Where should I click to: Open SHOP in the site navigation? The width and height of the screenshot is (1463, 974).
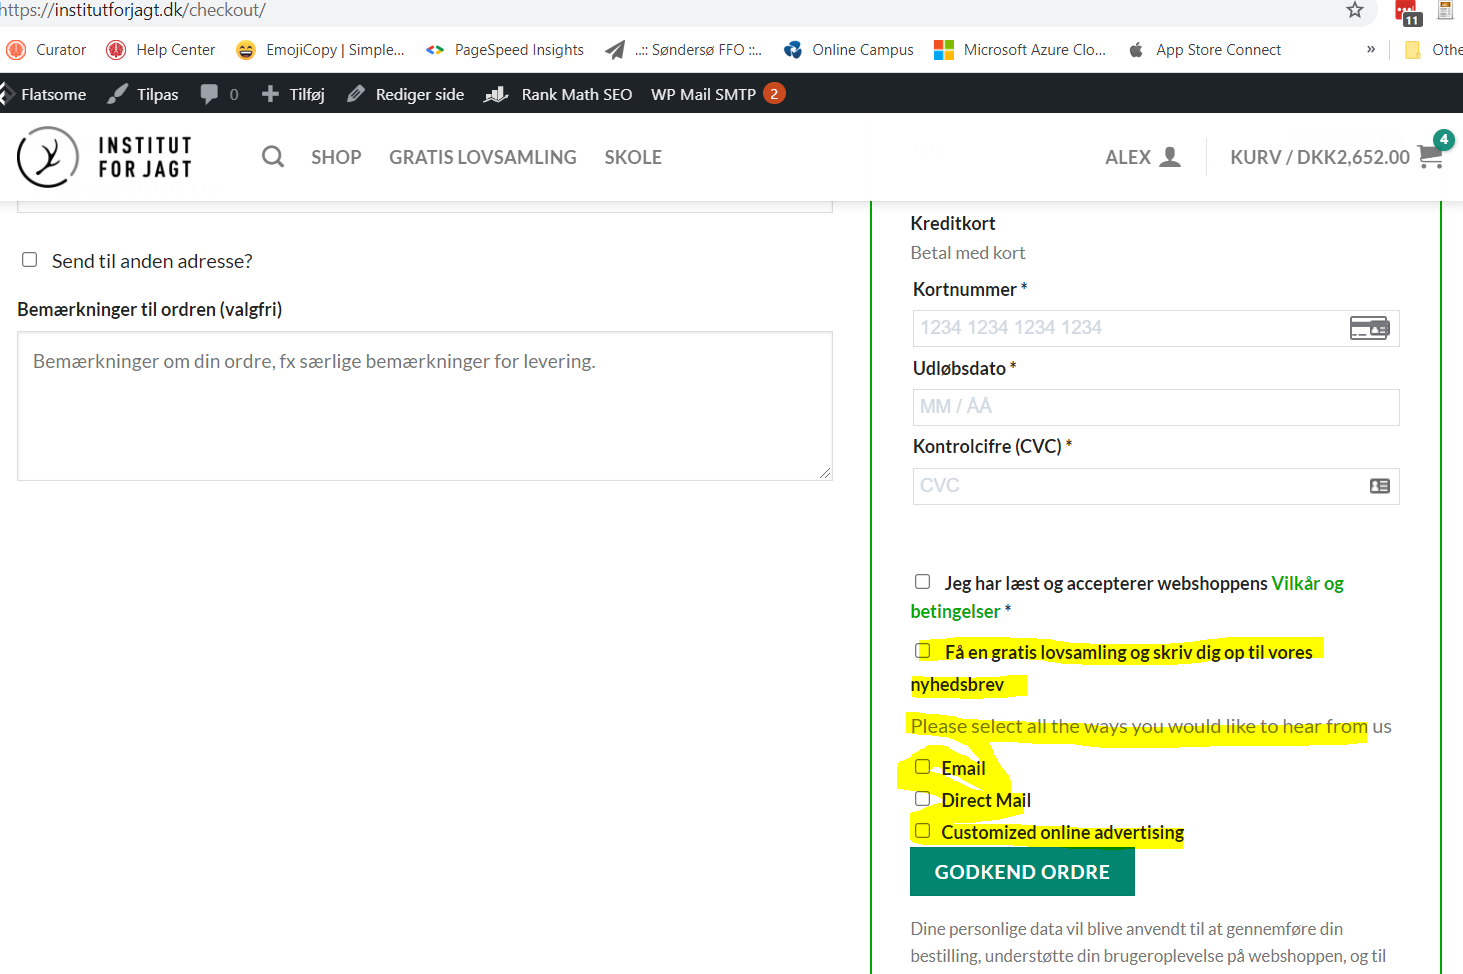pos(336,157)
